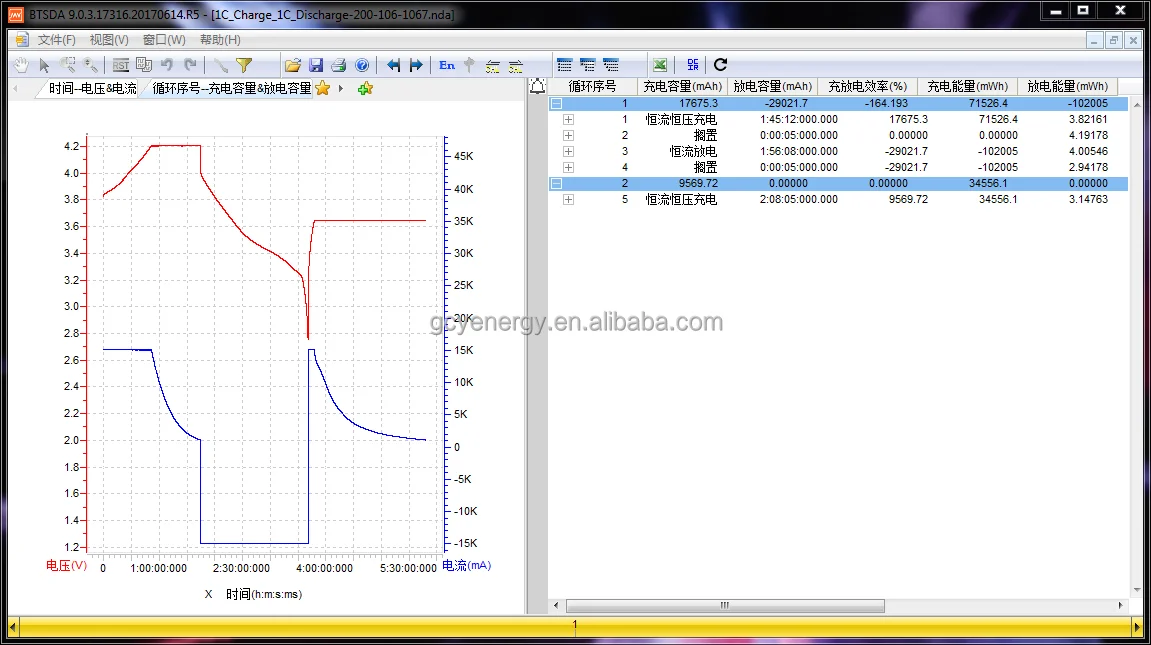
Task: Collapse cycle 2 row in data table
Action: coord(556,183)
